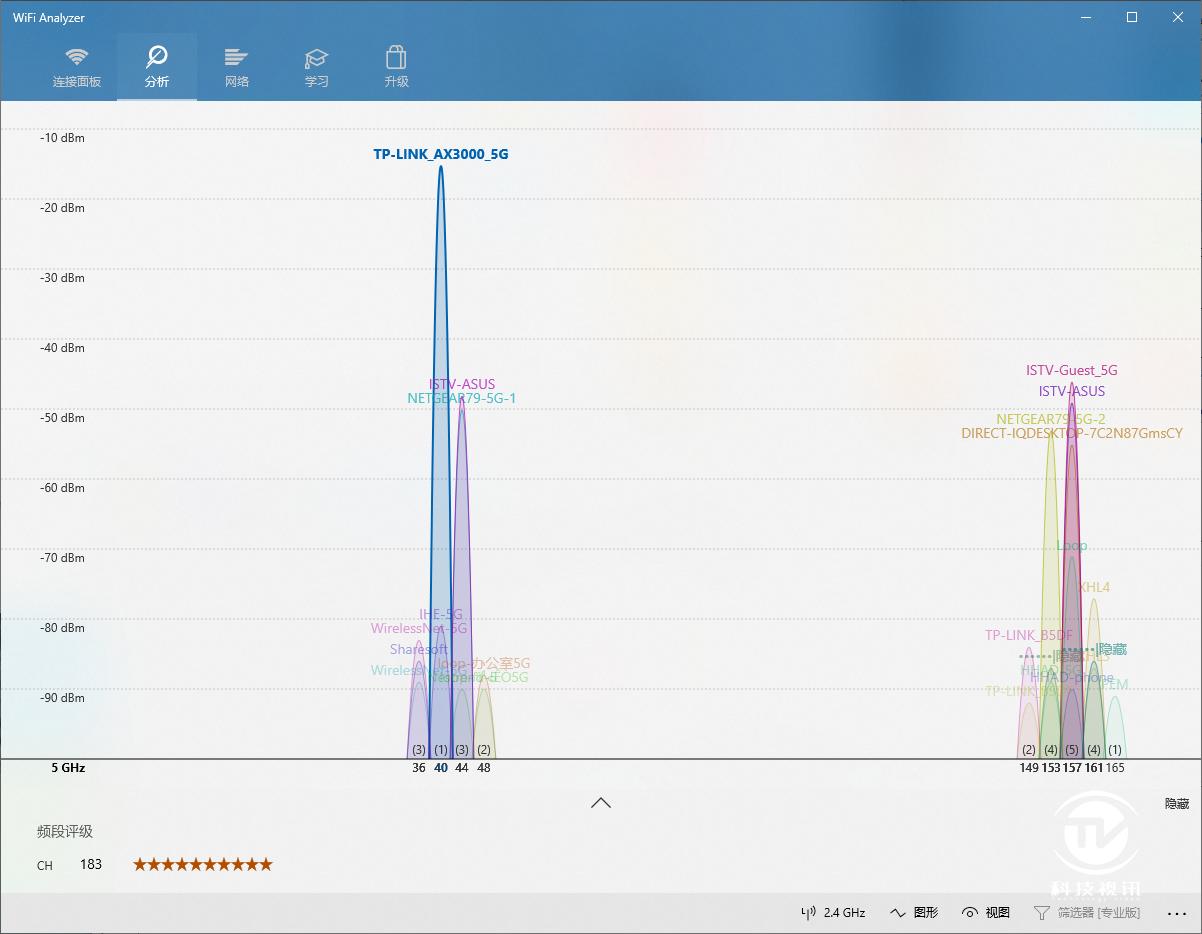
Task: Switch to the 网络 (Networks) tab
Action: pos(237,67)
